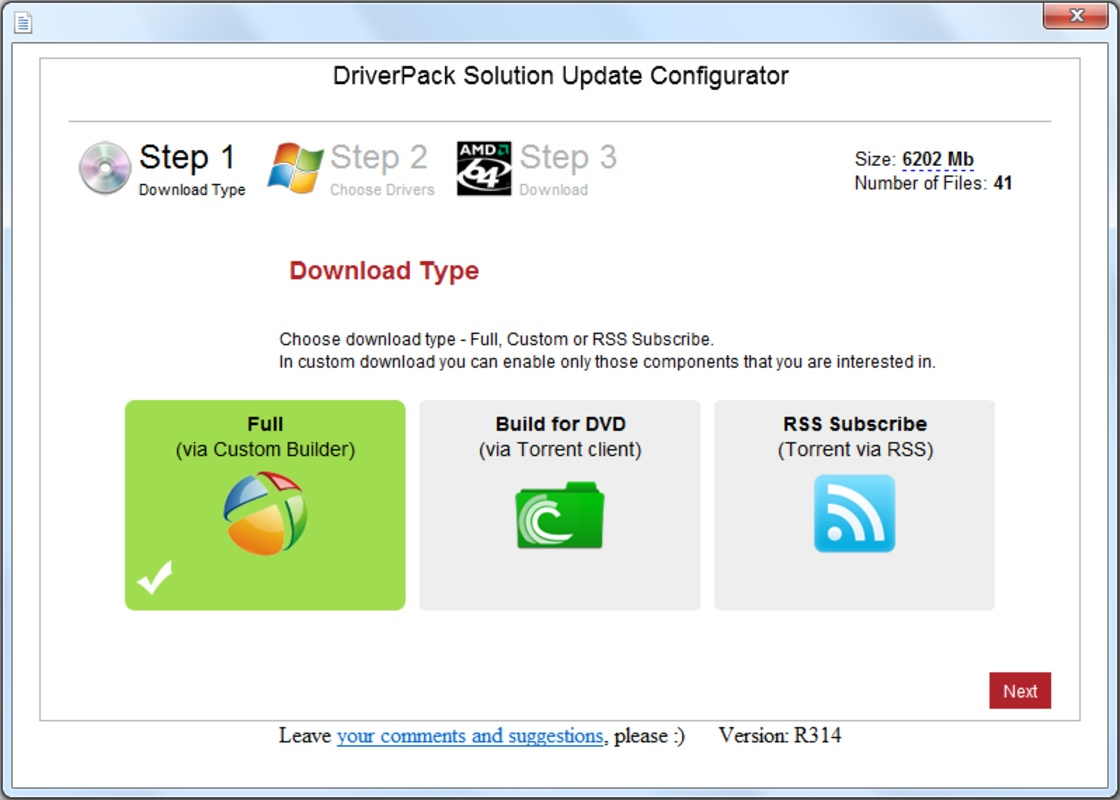Select the Full via Custom Builder option
This screenshot has width=1120, height=800.
[x=265, y=505]
